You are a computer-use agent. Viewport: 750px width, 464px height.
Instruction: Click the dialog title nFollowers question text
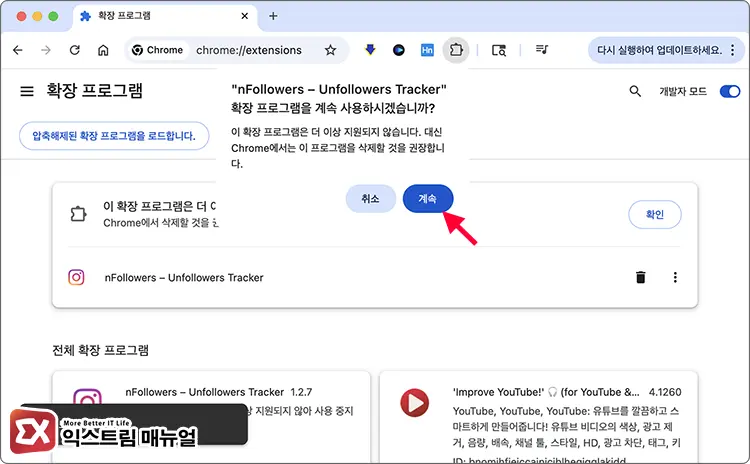pyautogui.click(x=339, y=99)
